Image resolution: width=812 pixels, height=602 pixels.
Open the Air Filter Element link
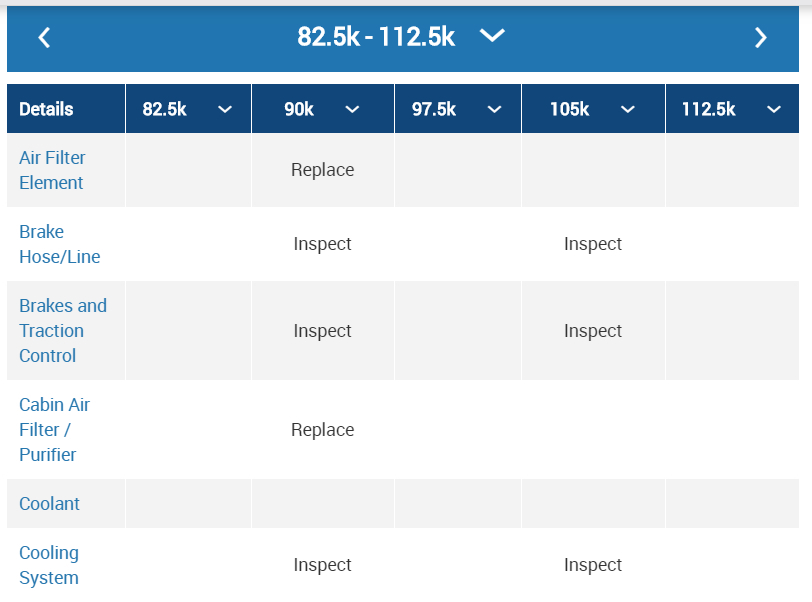(x=52, y=170)
